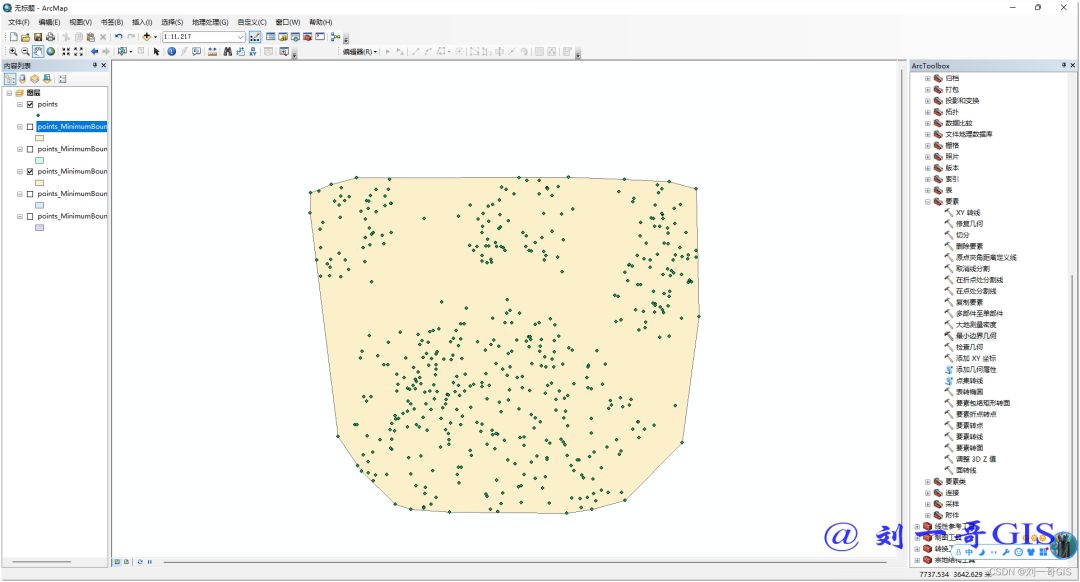Close the 内容列表 panel

click(x=104, y=65)
